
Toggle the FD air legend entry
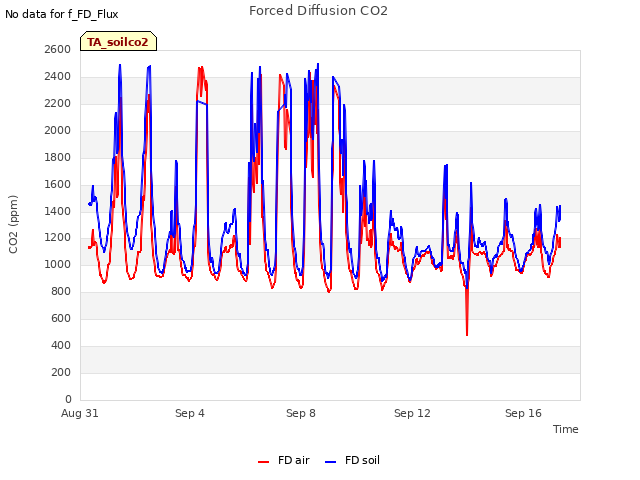click(284, 460)
